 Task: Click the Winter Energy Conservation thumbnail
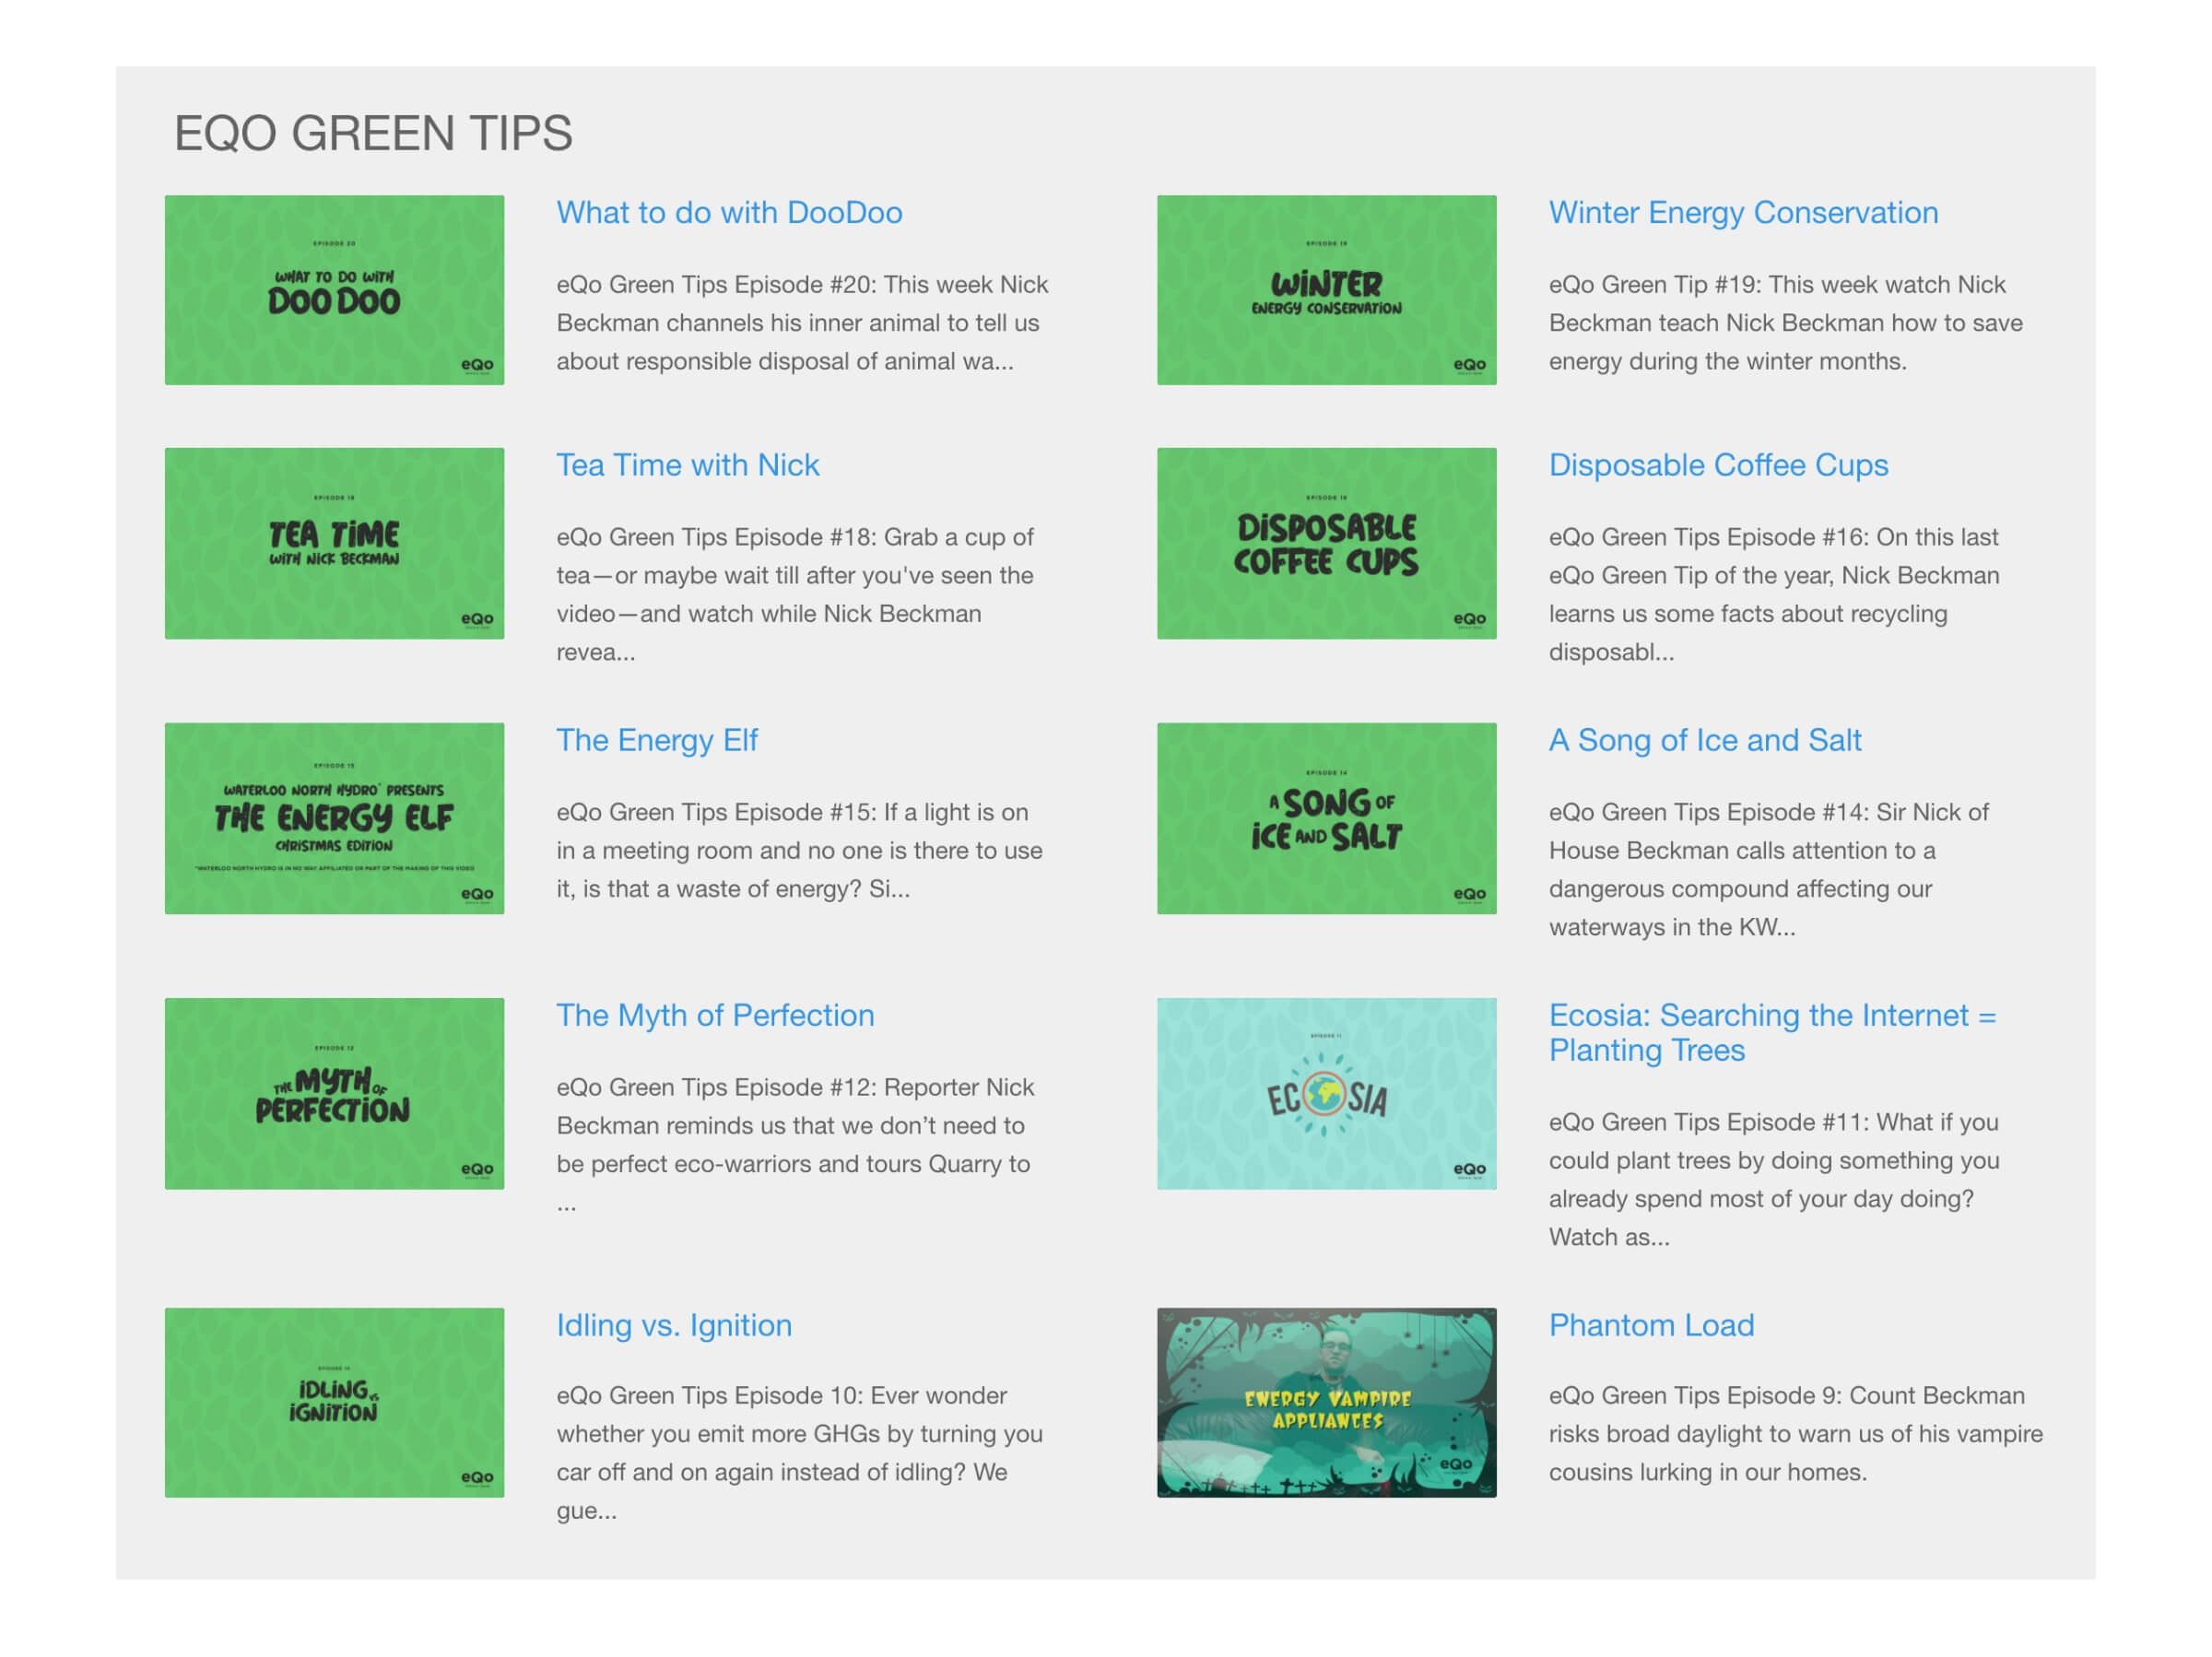(1326, 290)
